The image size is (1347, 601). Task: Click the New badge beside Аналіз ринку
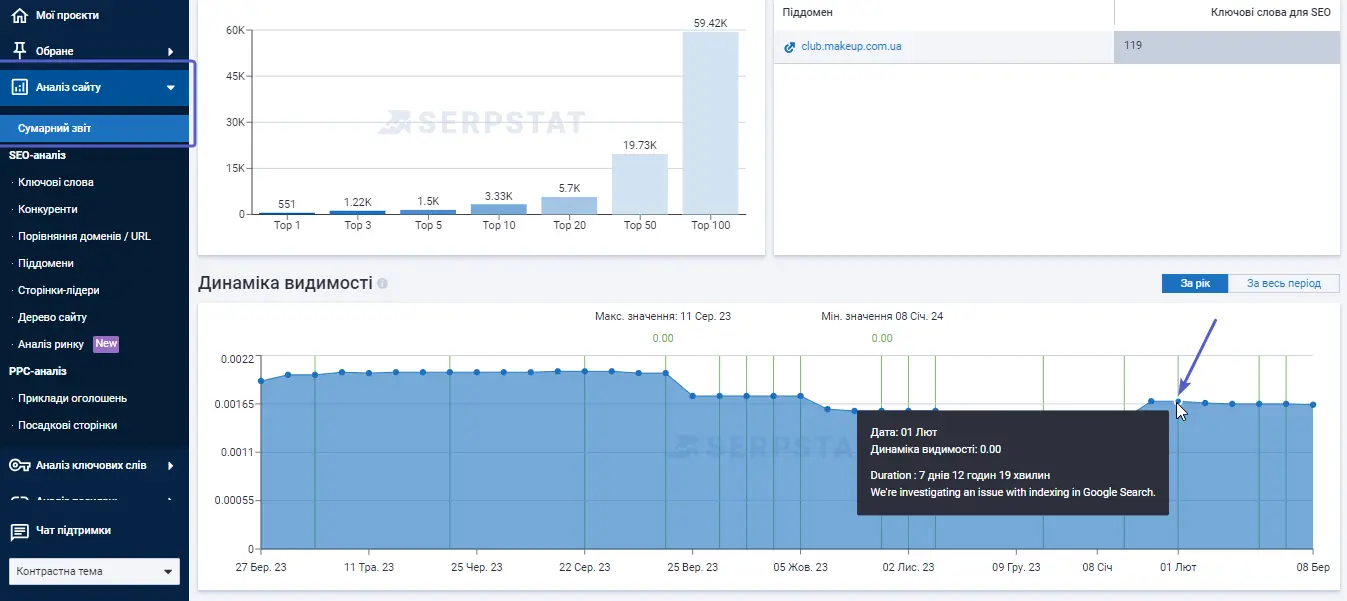(x=103, y=343)
